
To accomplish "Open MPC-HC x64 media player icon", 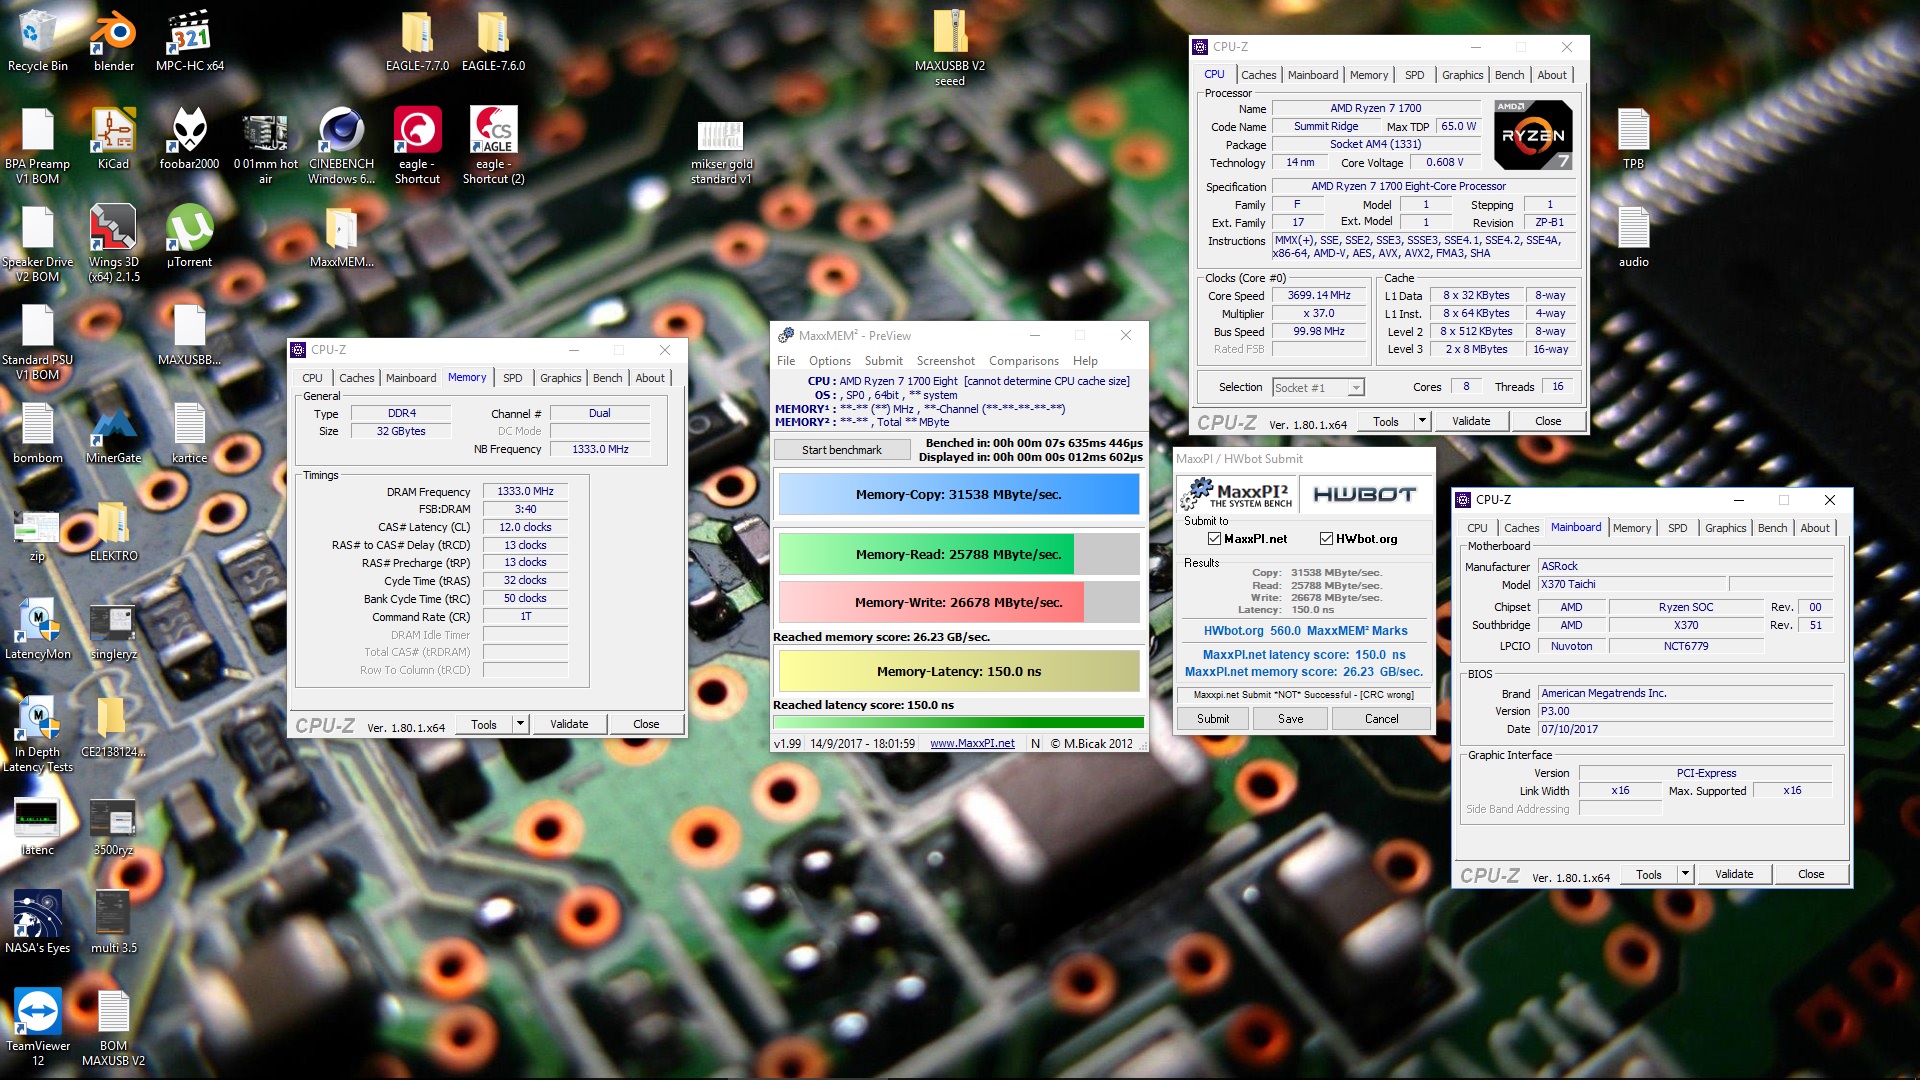I will [x=190, y=41].
